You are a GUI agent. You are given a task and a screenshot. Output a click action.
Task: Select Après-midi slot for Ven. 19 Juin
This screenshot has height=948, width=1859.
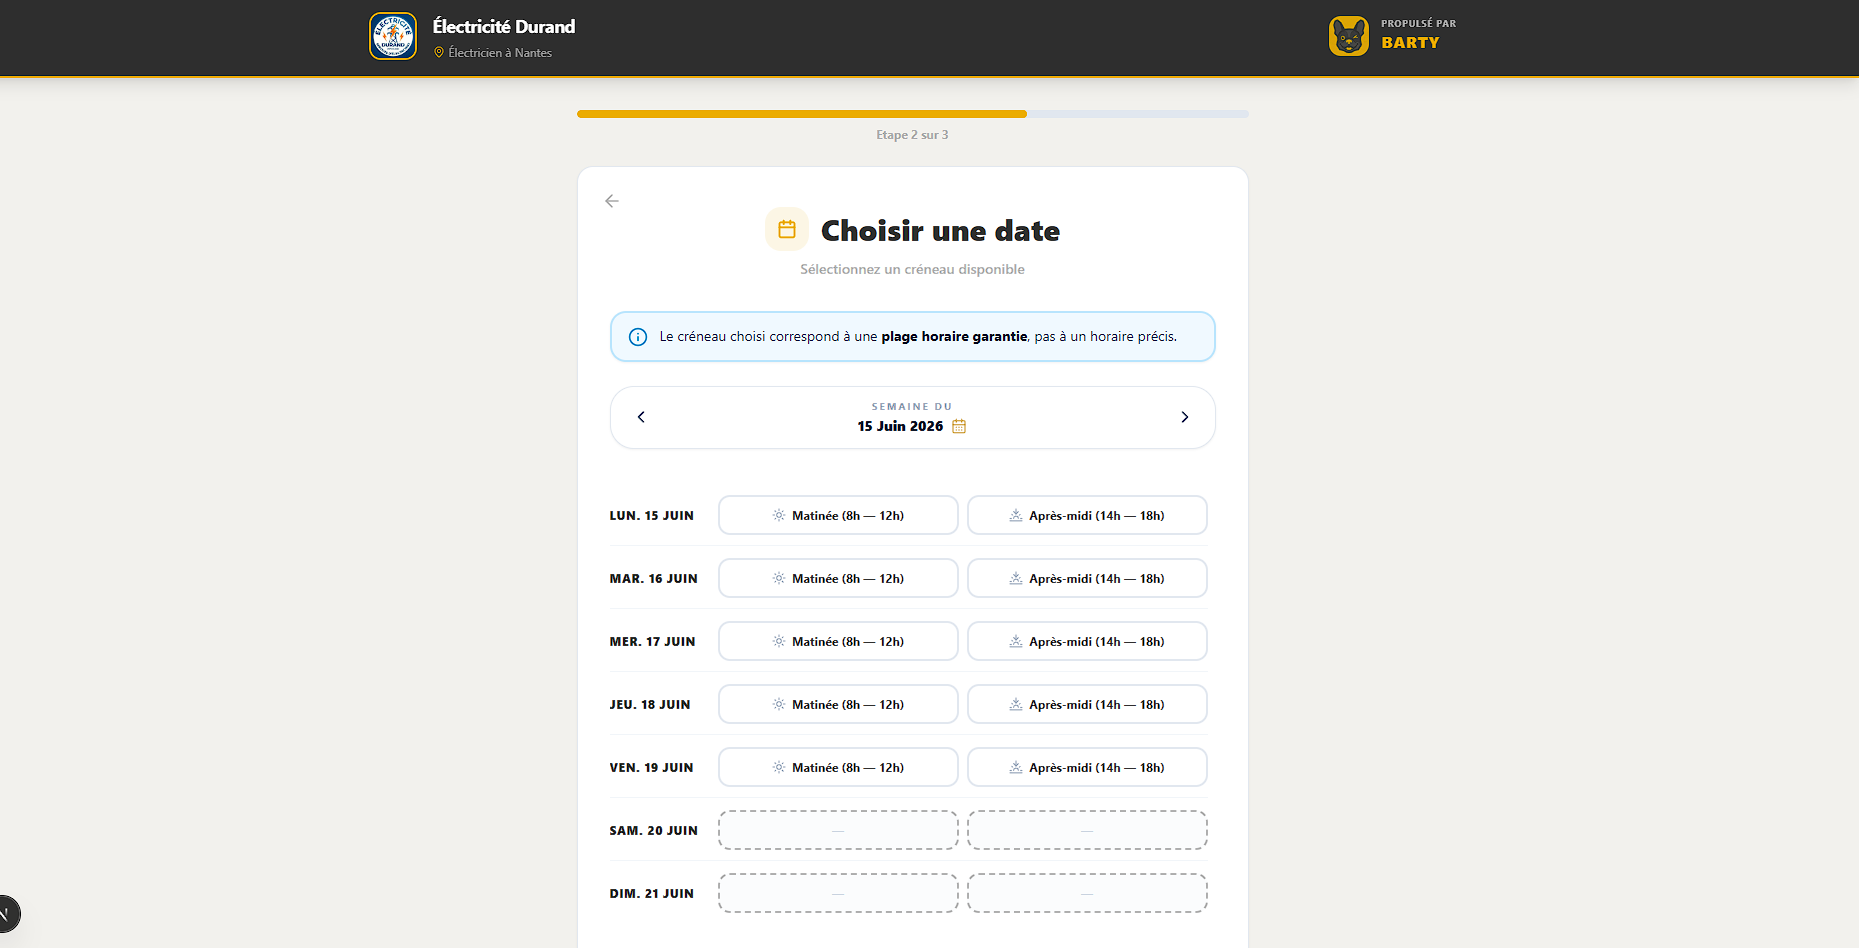1087,767
